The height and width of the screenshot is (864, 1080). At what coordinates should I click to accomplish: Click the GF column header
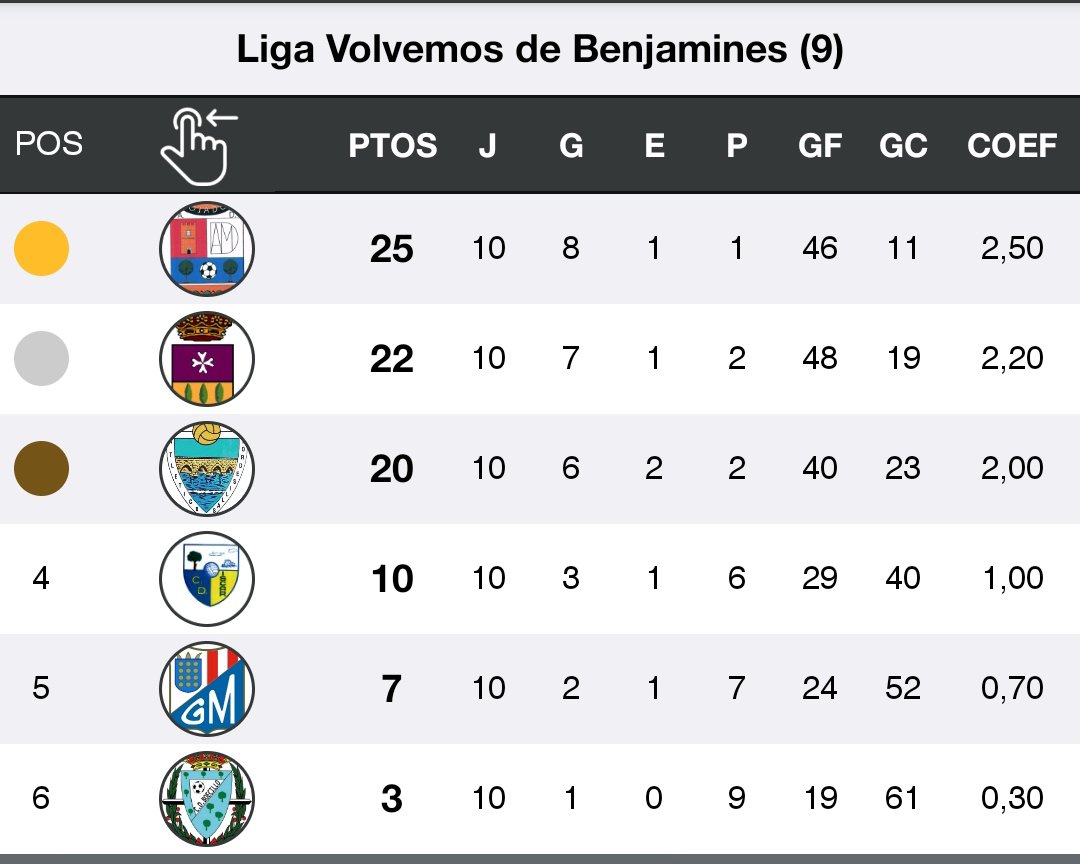(820, 146)
